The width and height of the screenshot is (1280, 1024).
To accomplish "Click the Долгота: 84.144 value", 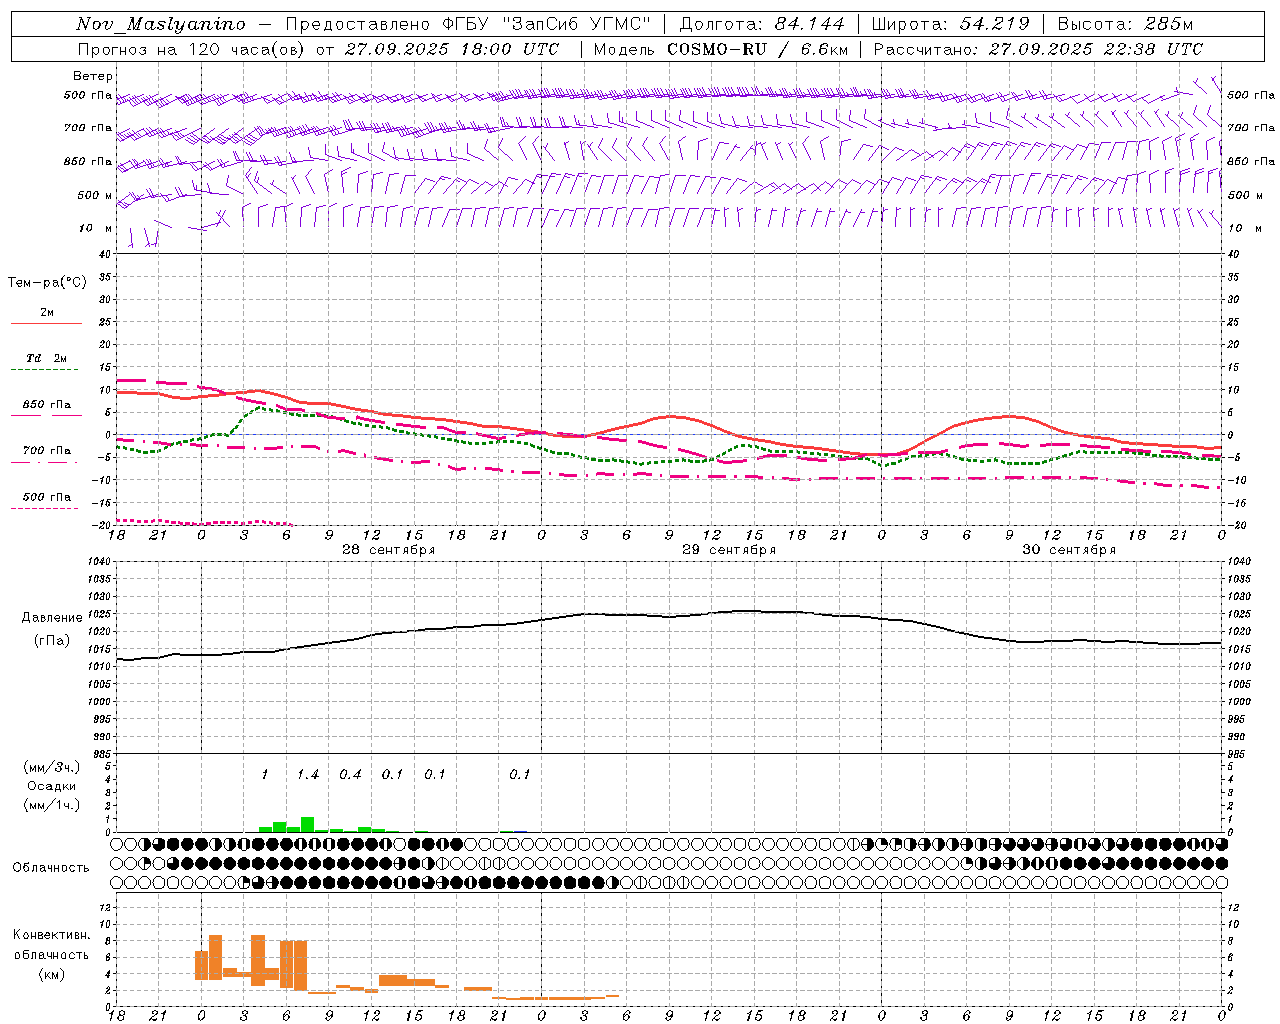I will [762, 24].
